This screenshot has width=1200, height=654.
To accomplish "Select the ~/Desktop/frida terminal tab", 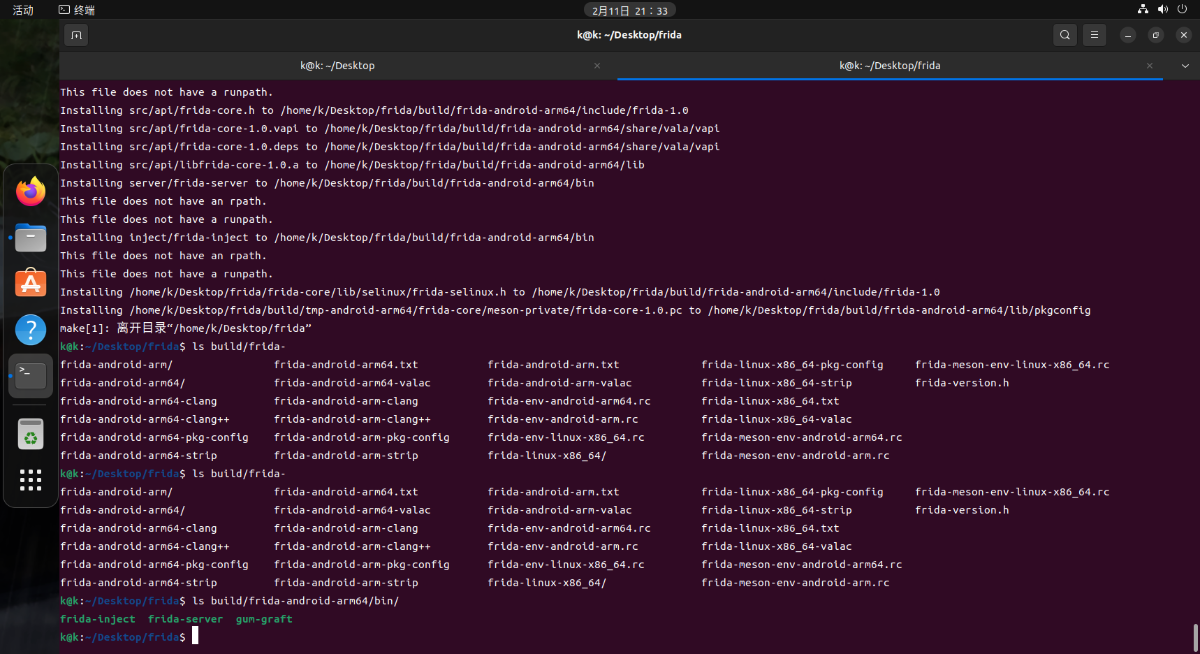I will [x=889, y=66].
